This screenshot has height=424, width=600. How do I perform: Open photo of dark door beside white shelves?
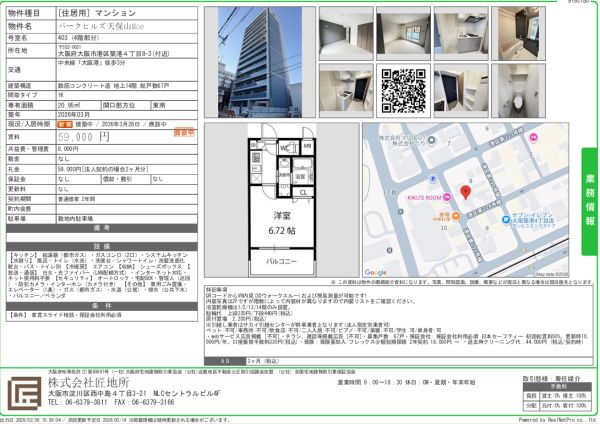[461, 91]
